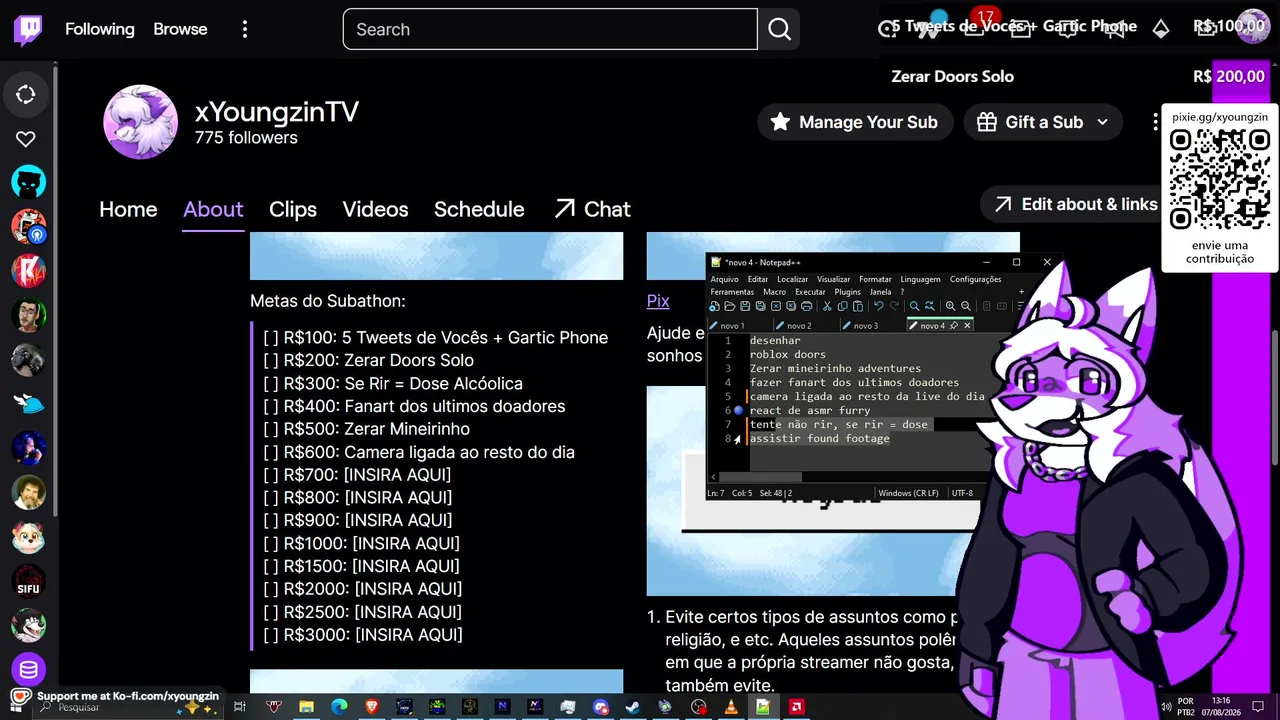Open the Schedule channel tab
Viewport: 1280px width, 720px height.
479,209
